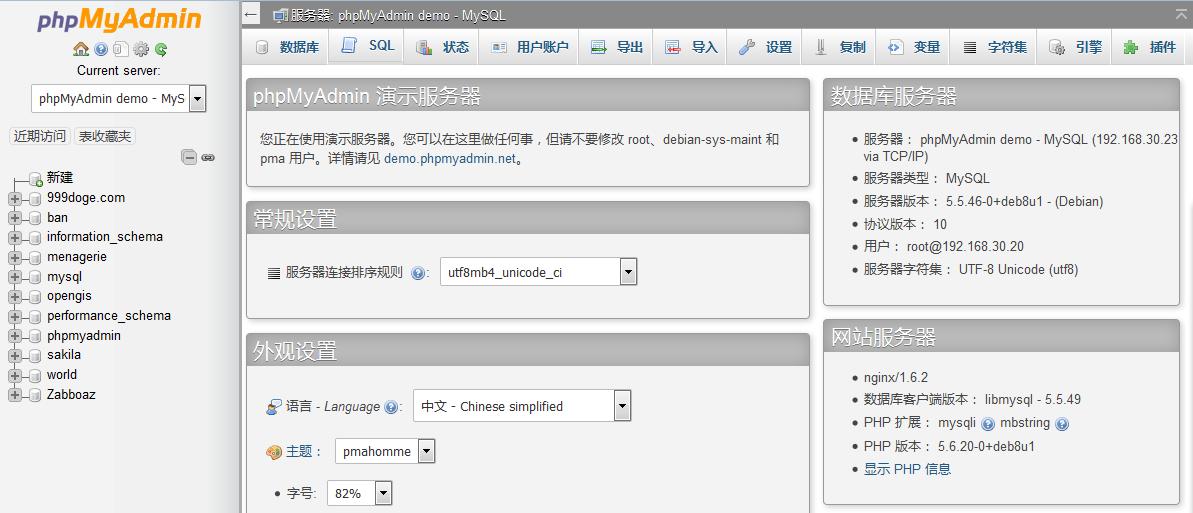
Task: Reload the navigation panel via green icon
Action: point(161,49)
